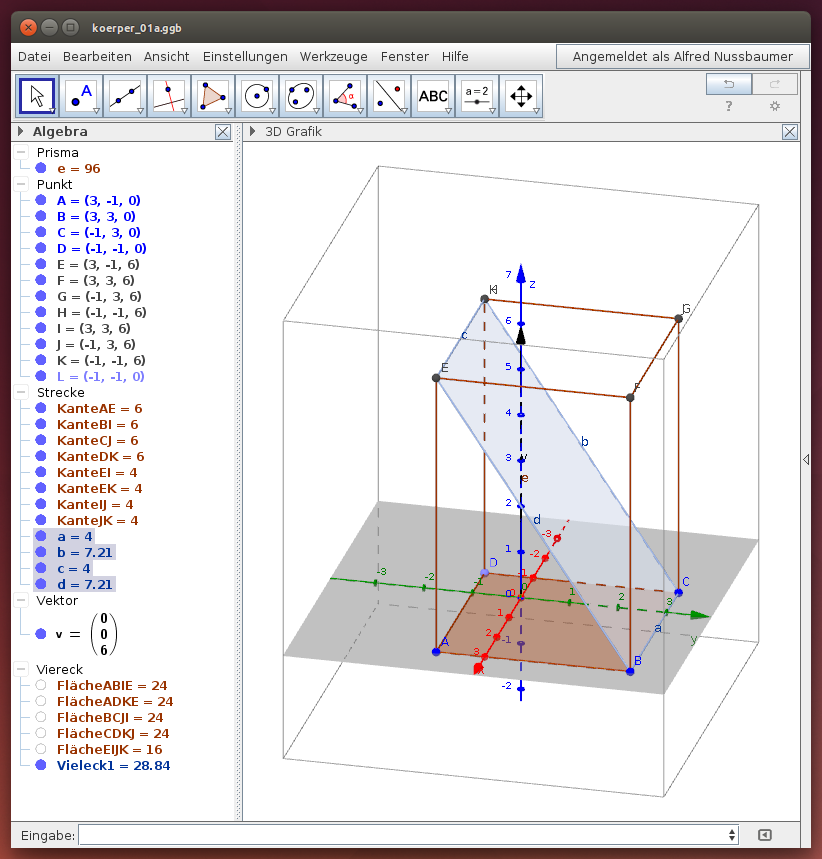Hide the Vieleck1 polygon
The image size is (822, 859).
pos(41,765)
